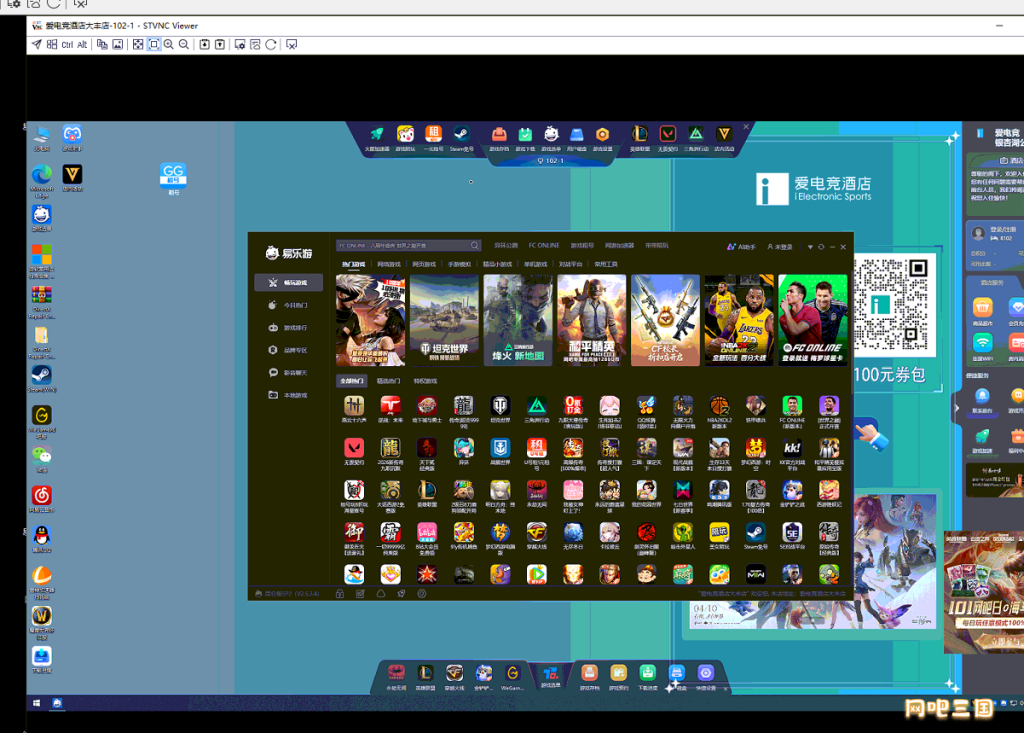Open Windows Start button on remote taskbar
This screenshot has height=733, width=1024.
(37, 703)
